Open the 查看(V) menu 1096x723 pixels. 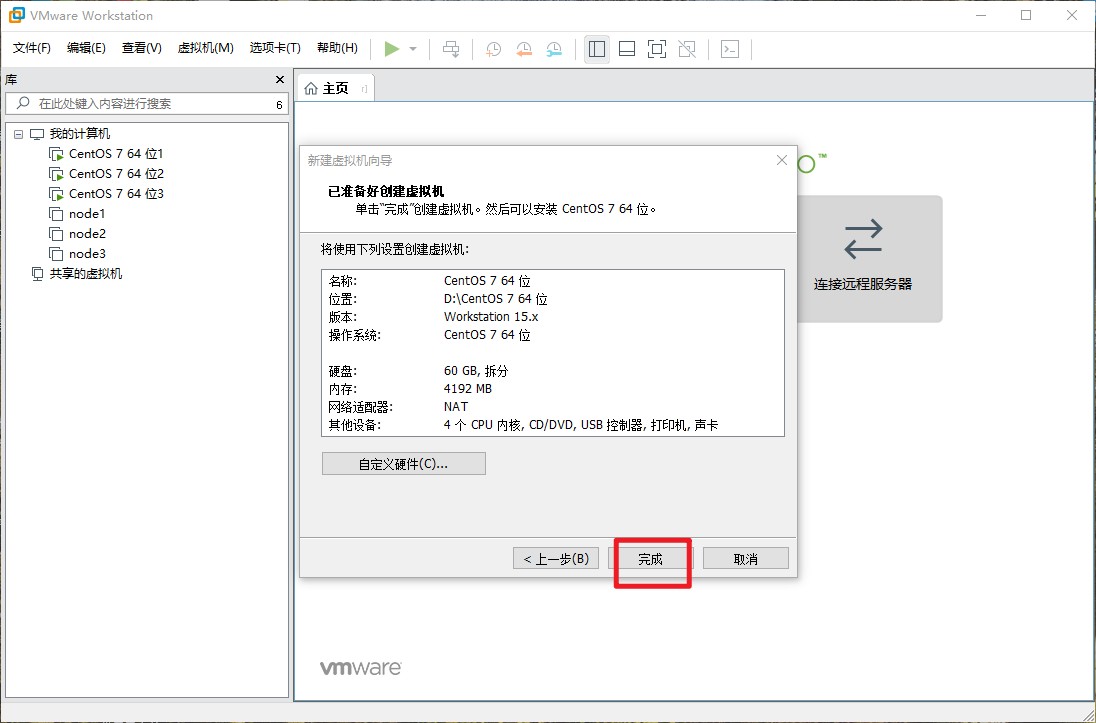point(142,48)
